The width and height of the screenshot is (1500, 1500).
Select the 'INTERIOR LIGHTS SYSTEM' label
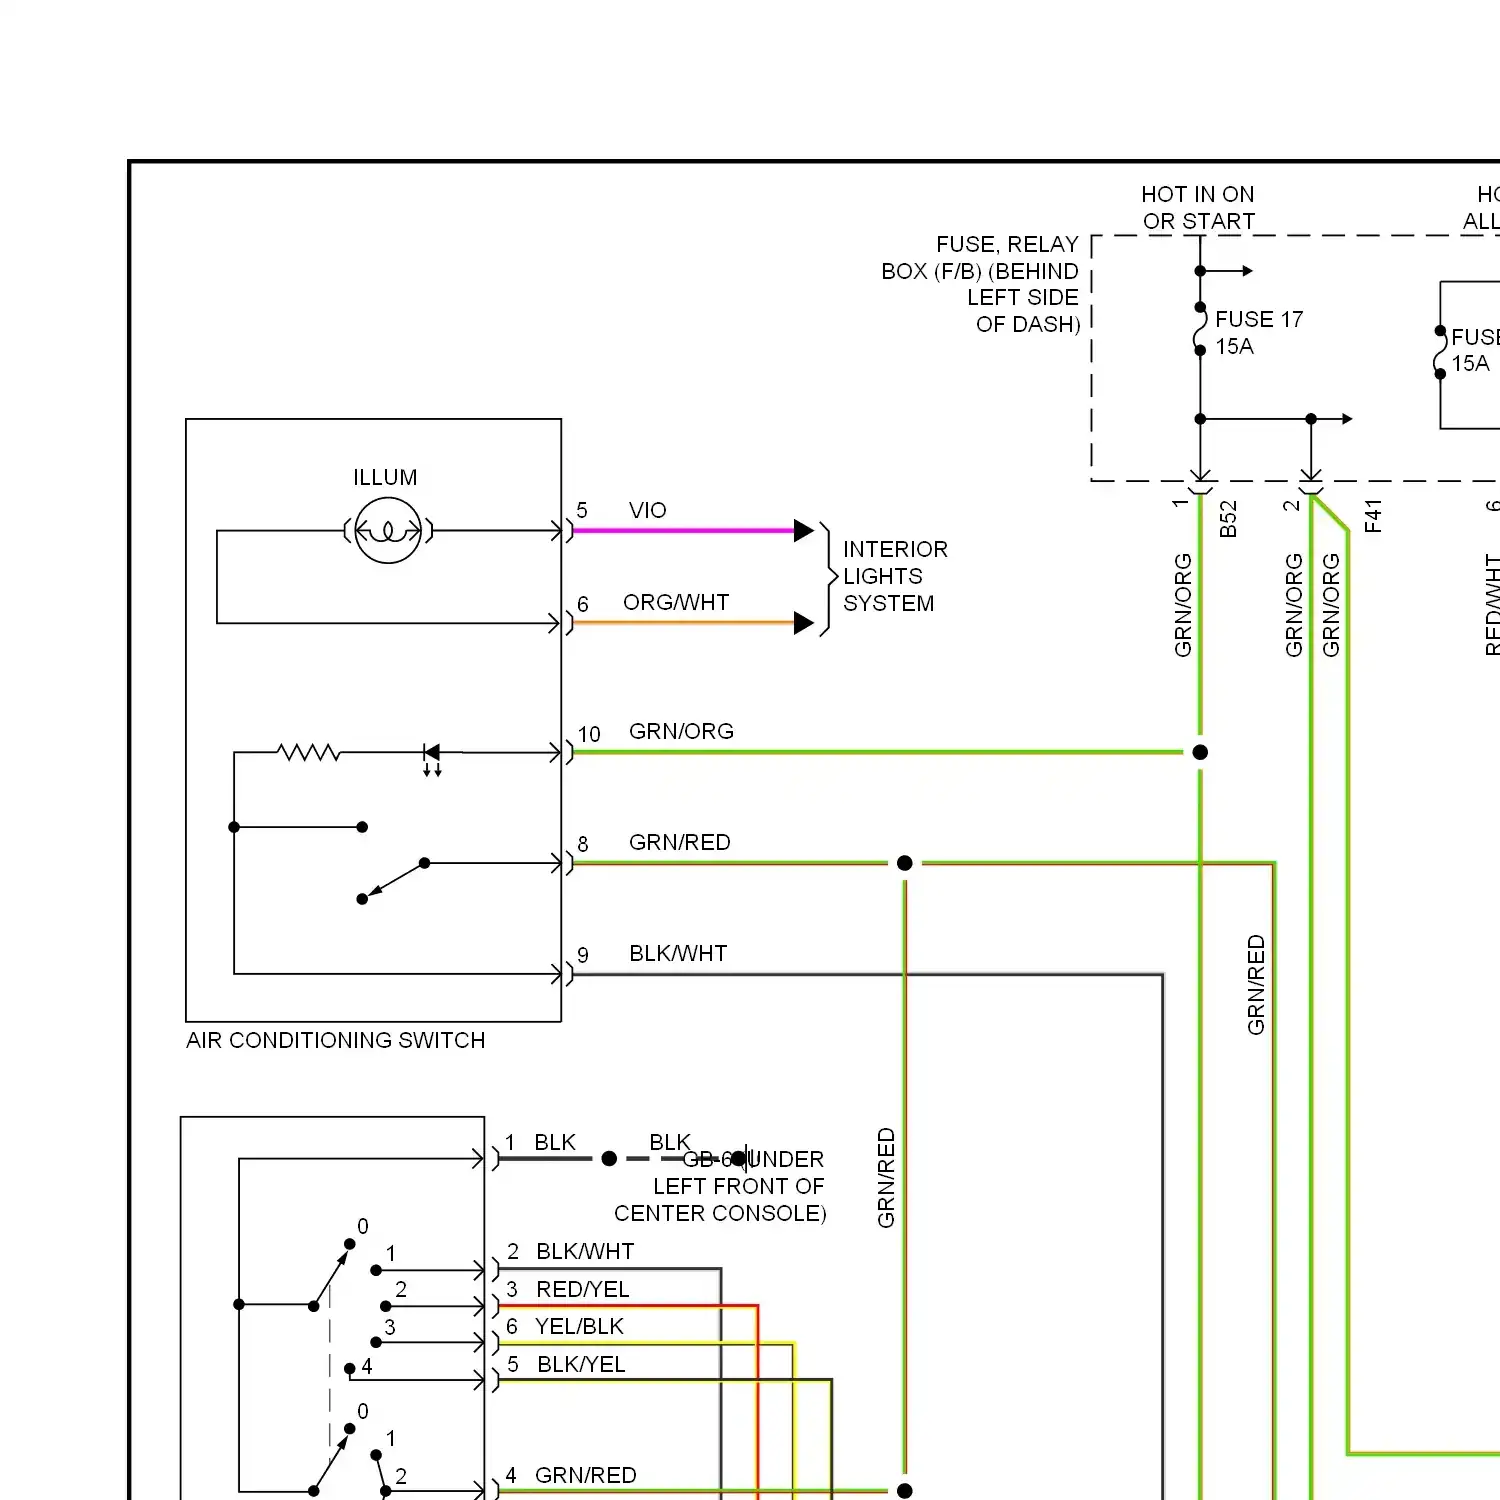pos(895,576)
